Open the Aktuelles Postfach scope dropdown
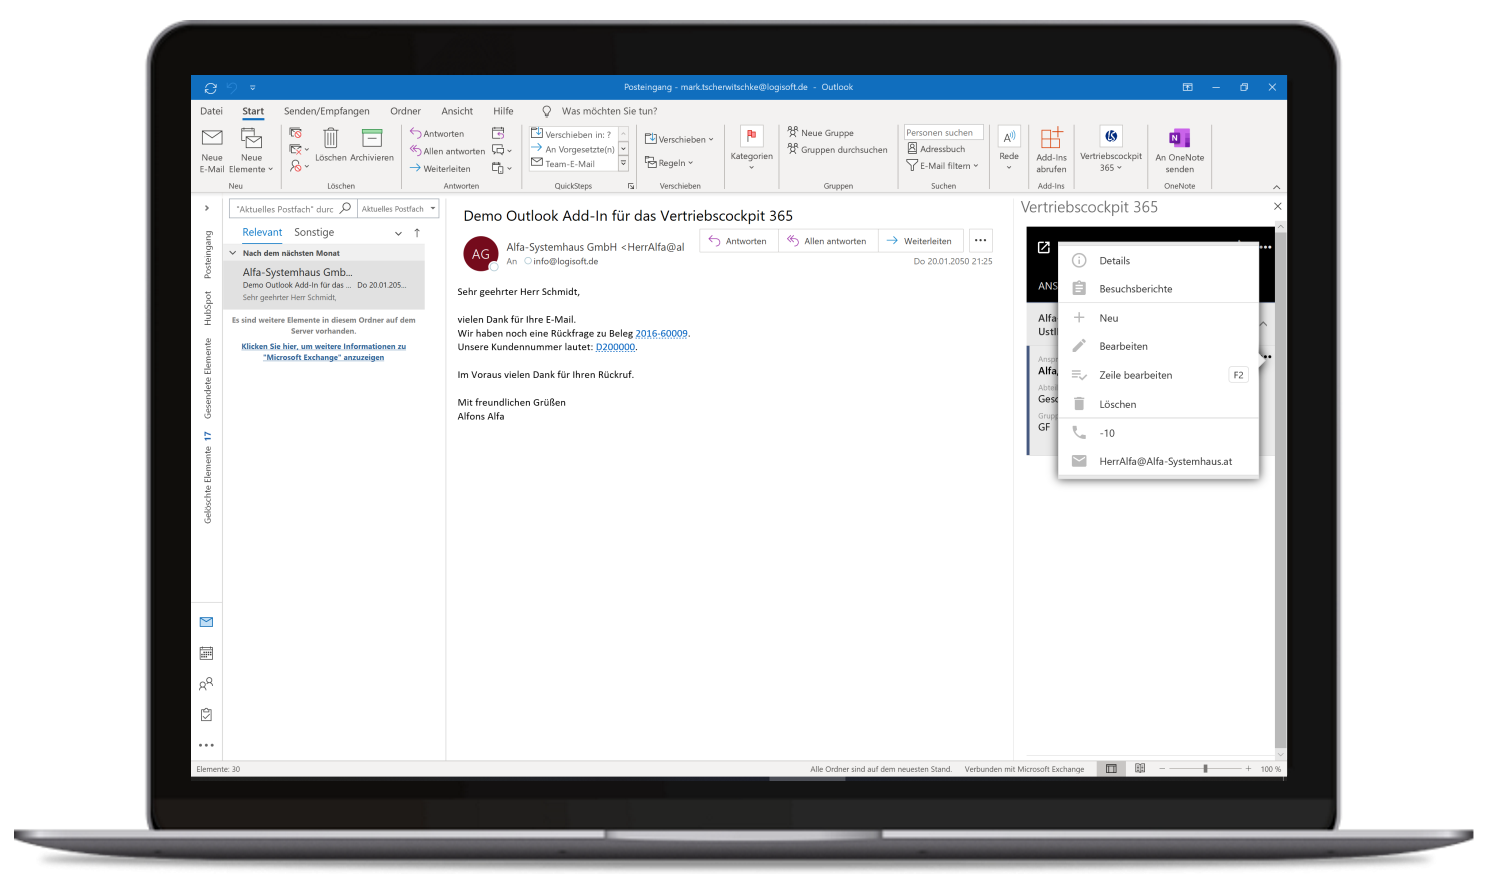Image resolution: width=1500 pixels, height=874 pixels. [398, 209]
